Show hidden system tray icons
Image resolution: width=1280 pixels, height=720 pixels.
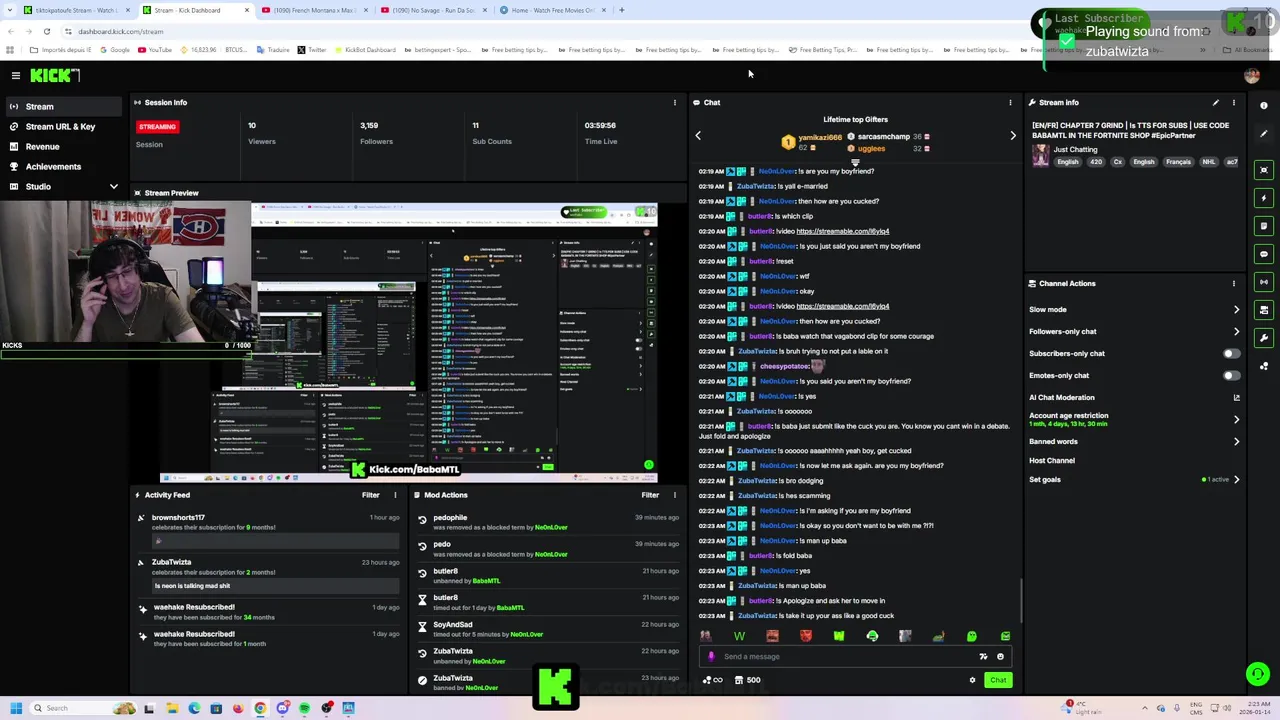pos(1147,708)
